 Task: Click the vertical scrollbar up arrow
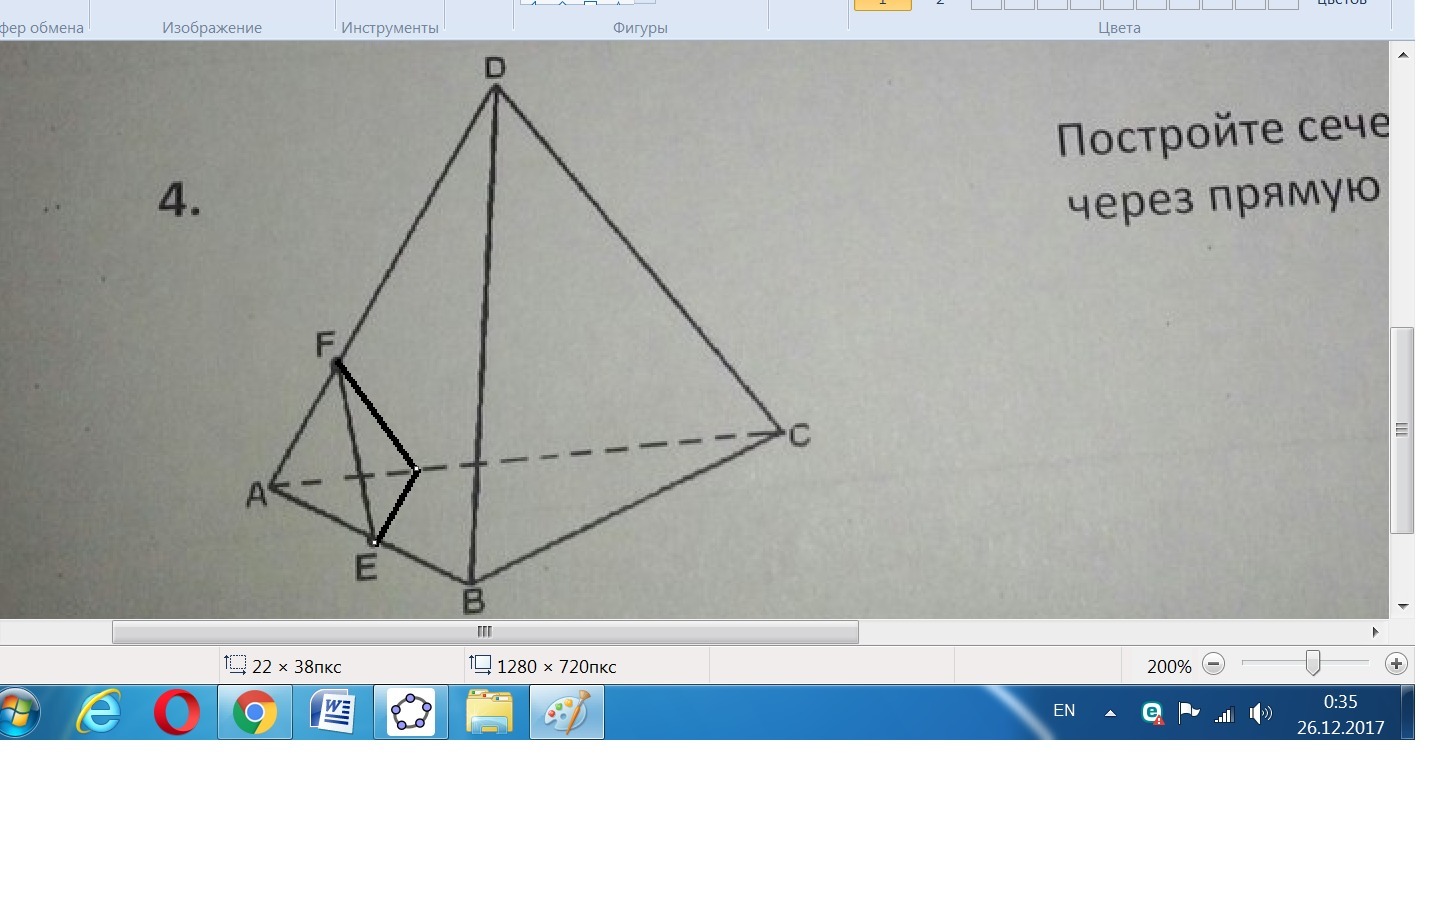coord(1403,55)
